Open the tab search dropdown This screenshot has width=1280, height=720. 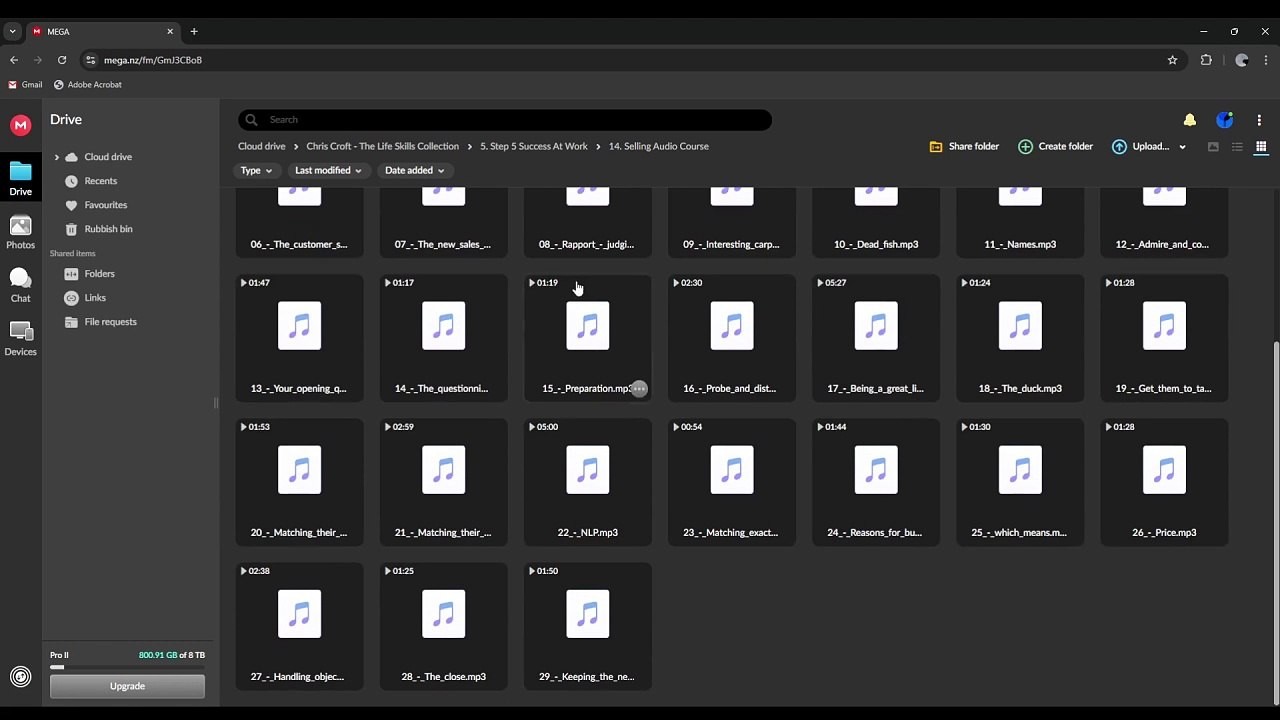(x=12, y=32)
